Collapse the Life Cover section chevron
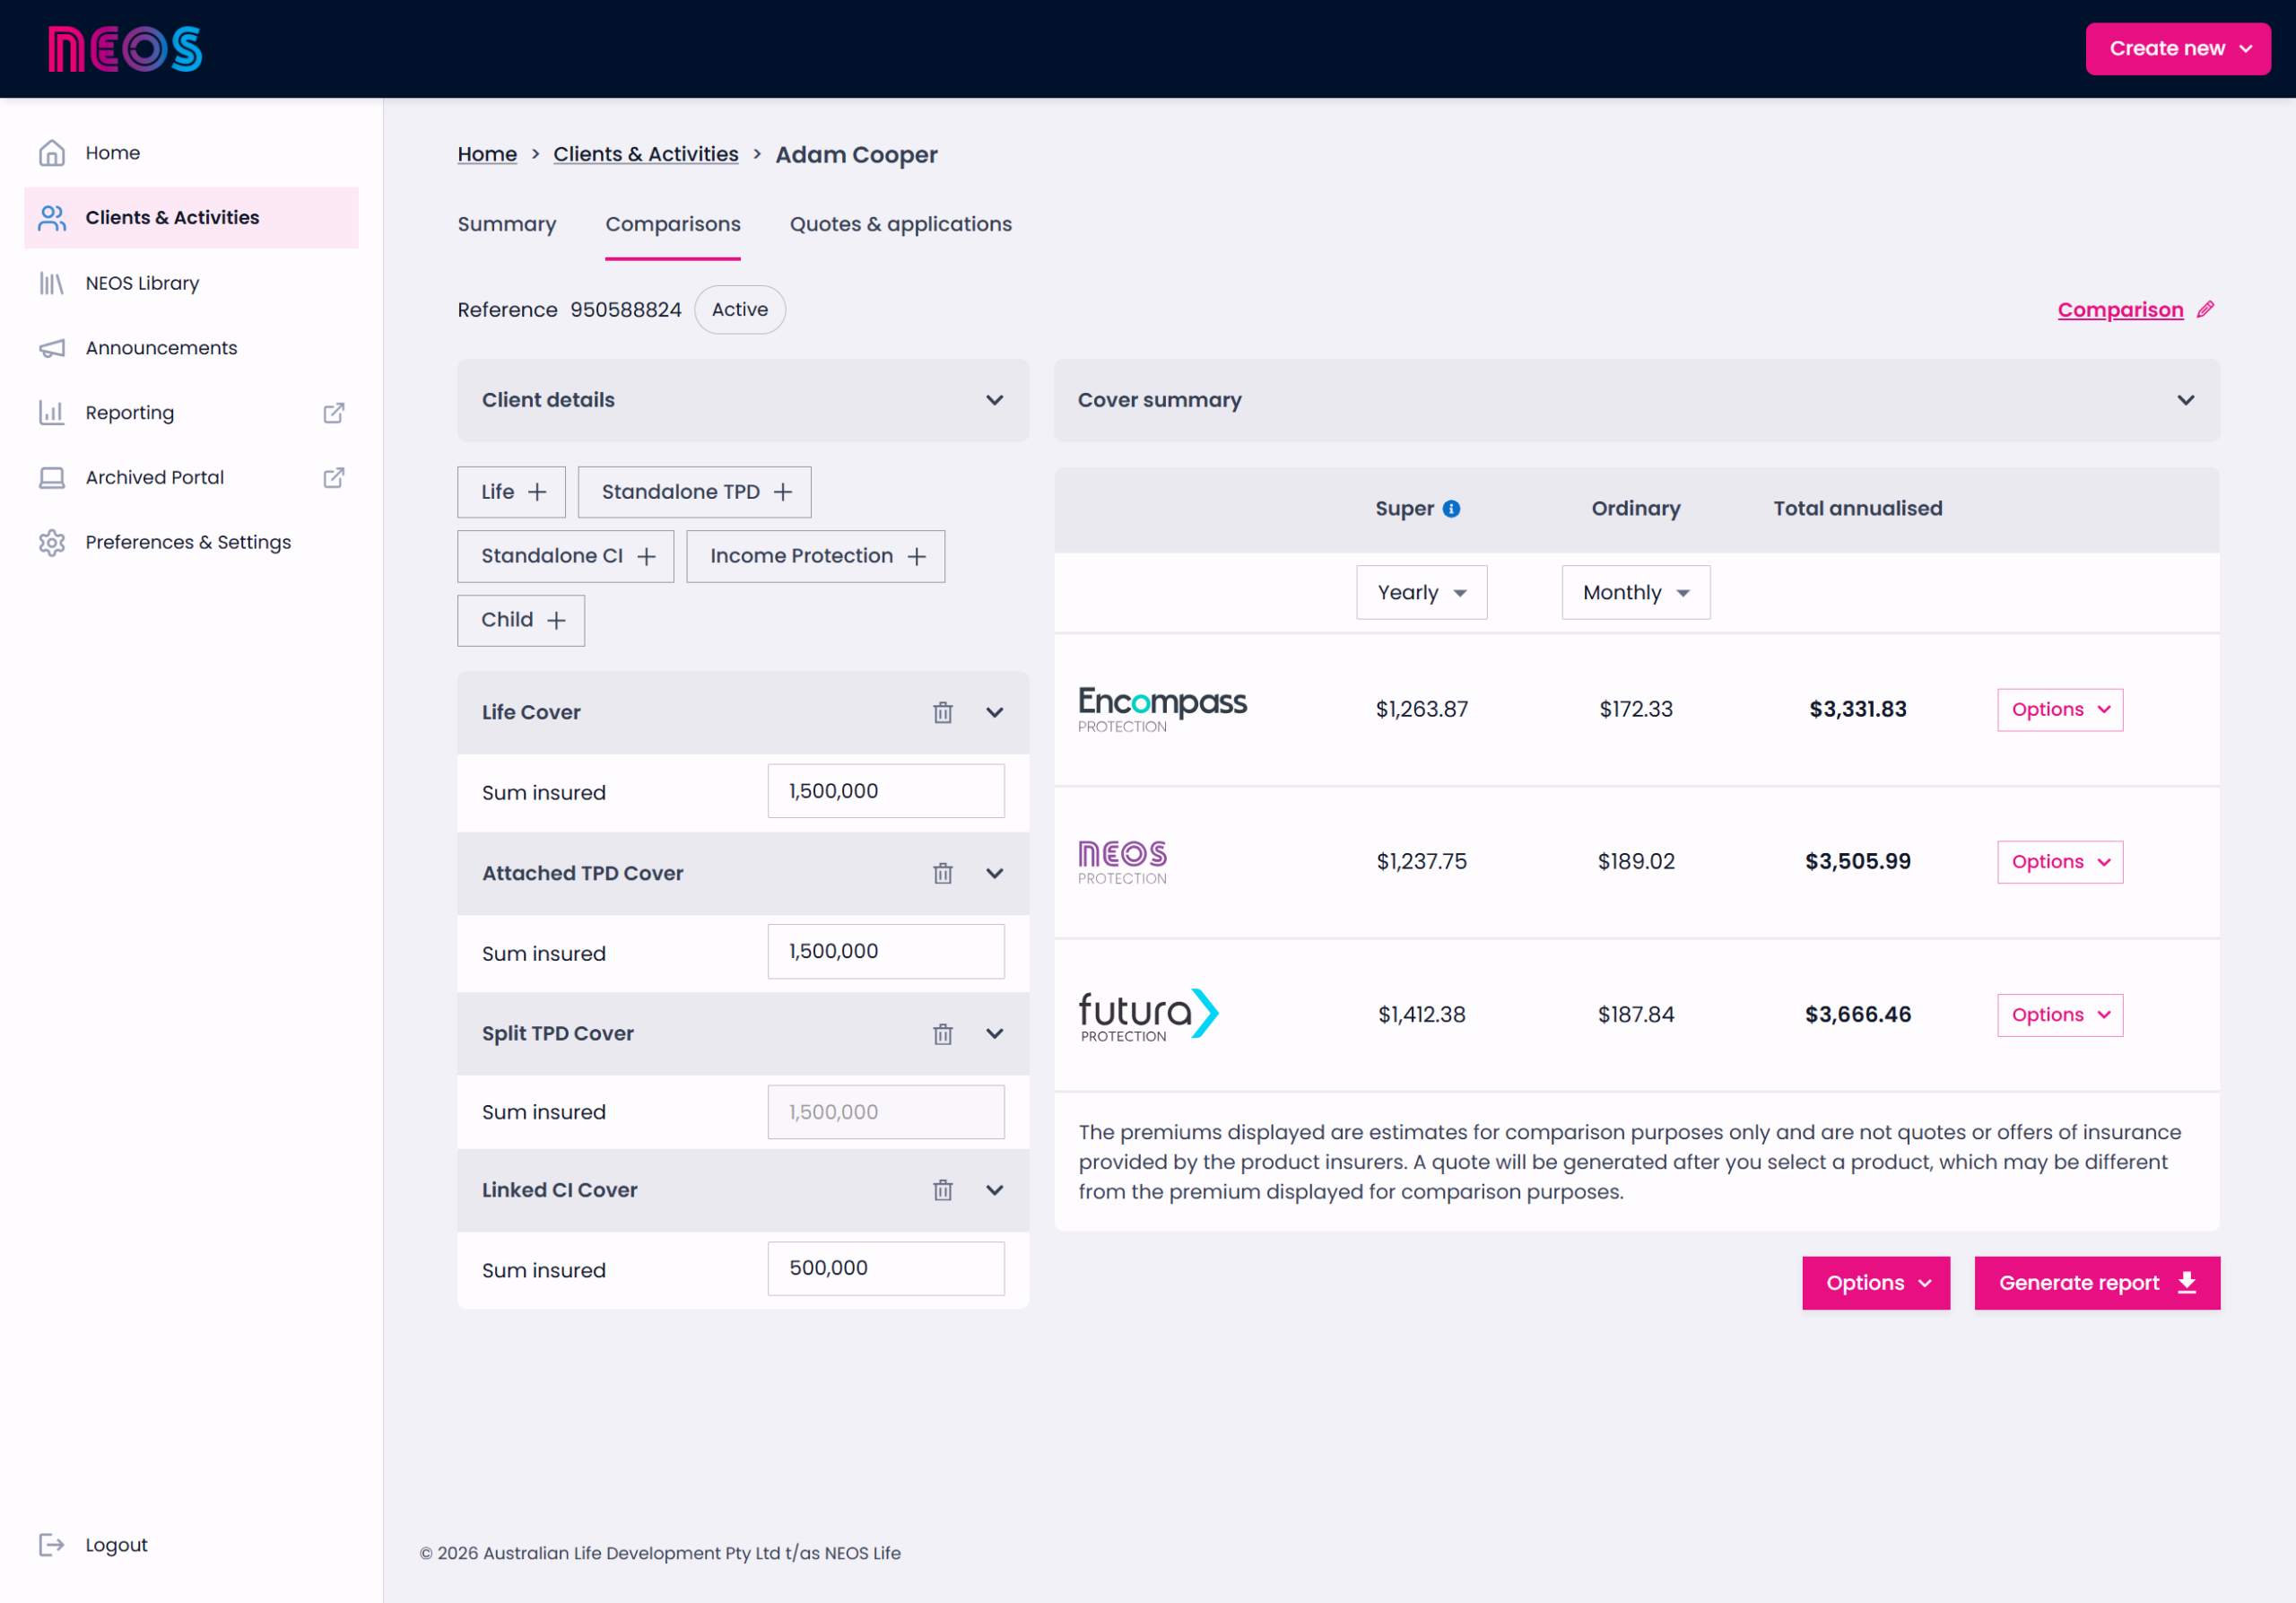 (x=995, y=713)
